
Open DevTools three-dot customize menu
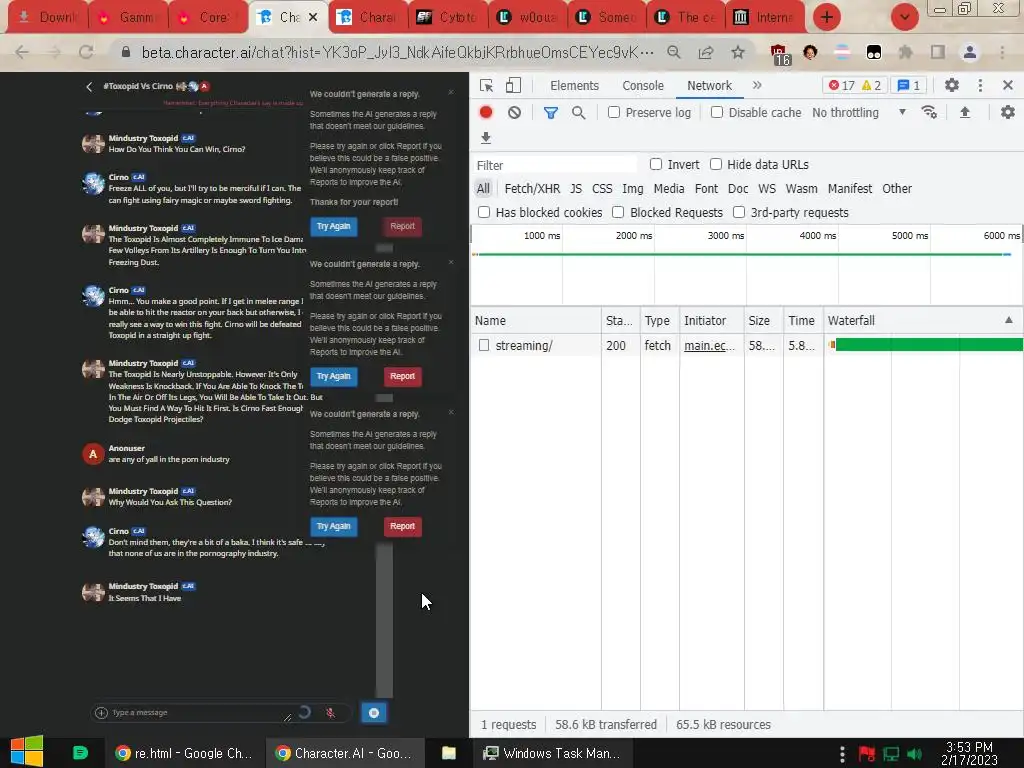pos(980,85)
